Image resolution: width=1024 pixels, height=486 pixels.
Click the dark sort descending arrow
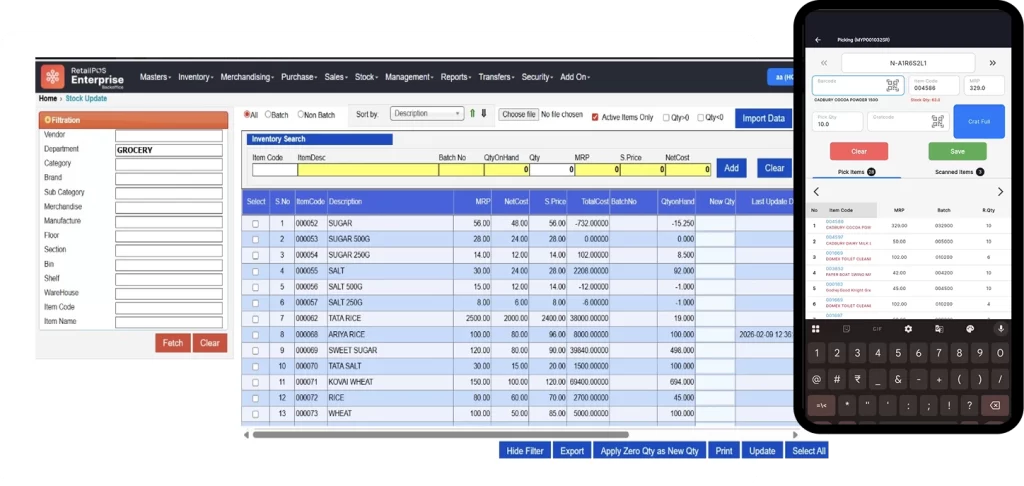click(484, 114)
